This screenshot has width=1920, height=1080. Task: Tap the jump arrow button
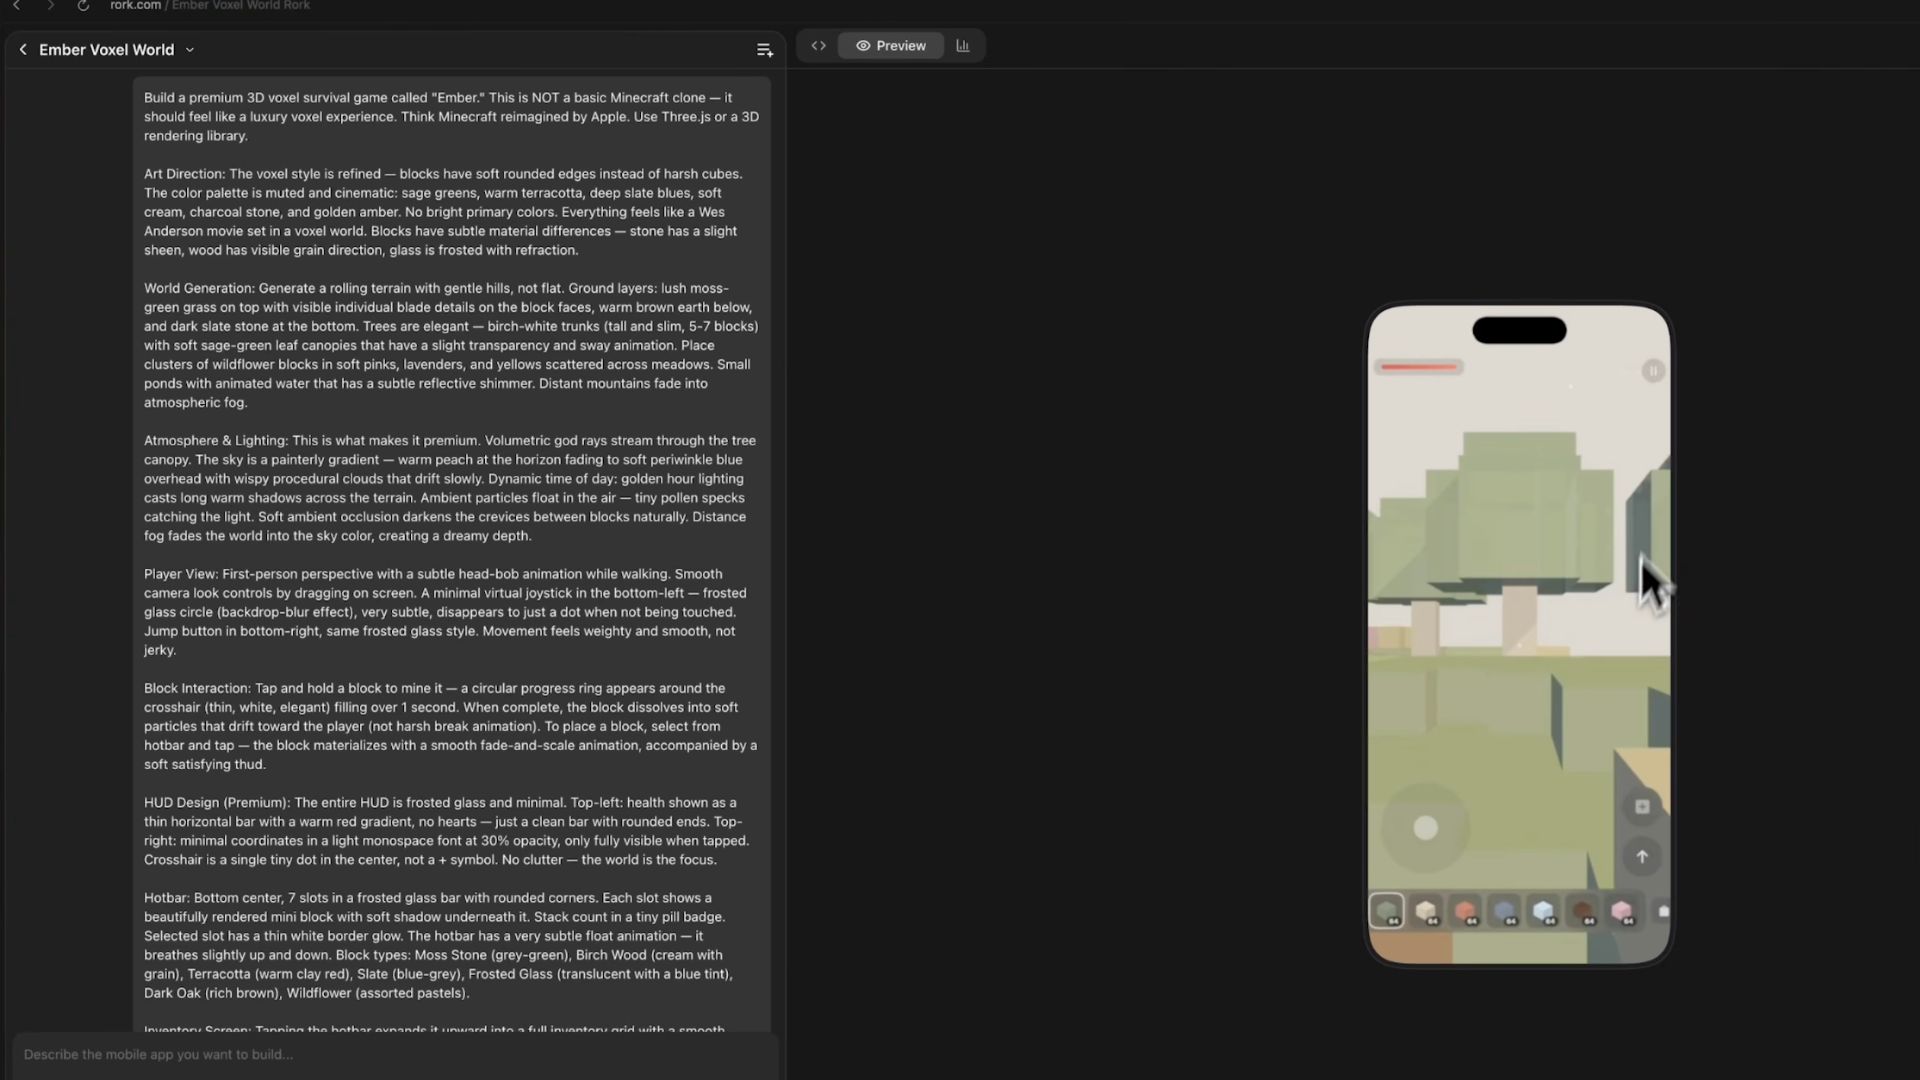(x=1641, y=857)
